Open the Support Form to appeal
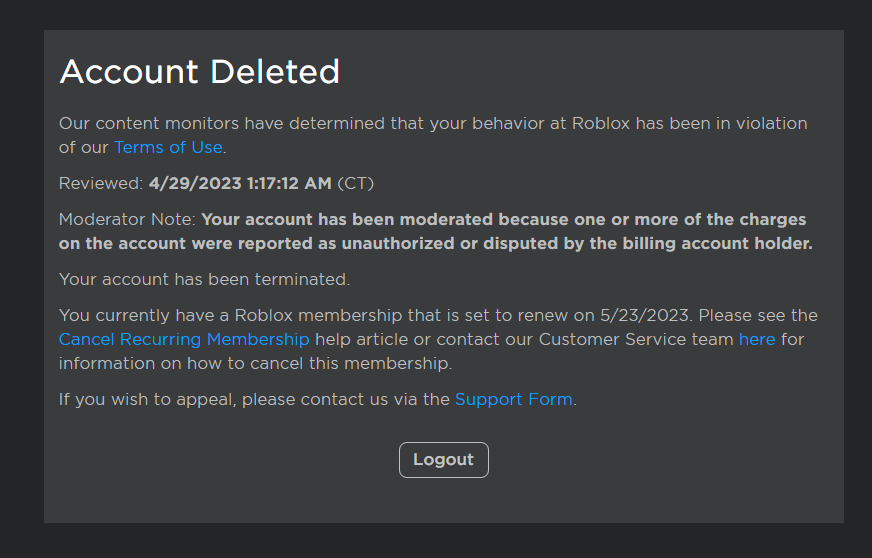Screen dimensions: 872x558 tap(513, 399)
